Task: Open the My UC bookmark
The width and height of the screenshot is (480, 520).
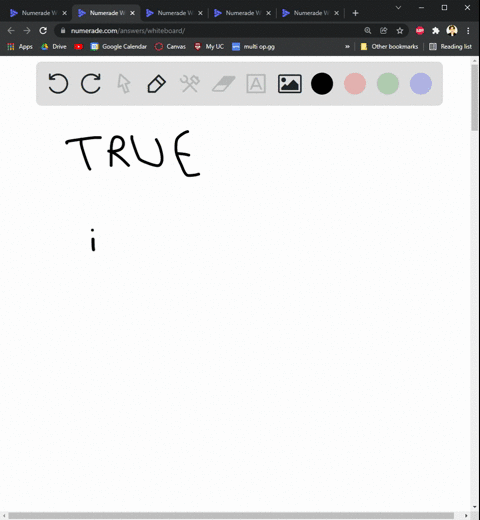Action: [x=209, y=47]
